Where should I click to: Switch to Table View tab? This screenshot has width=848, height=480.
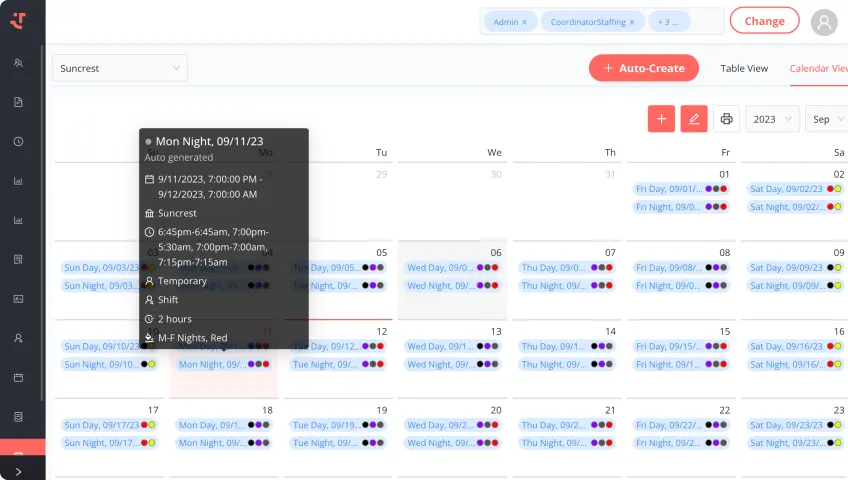pyautogui.click(x=744, y=68)
